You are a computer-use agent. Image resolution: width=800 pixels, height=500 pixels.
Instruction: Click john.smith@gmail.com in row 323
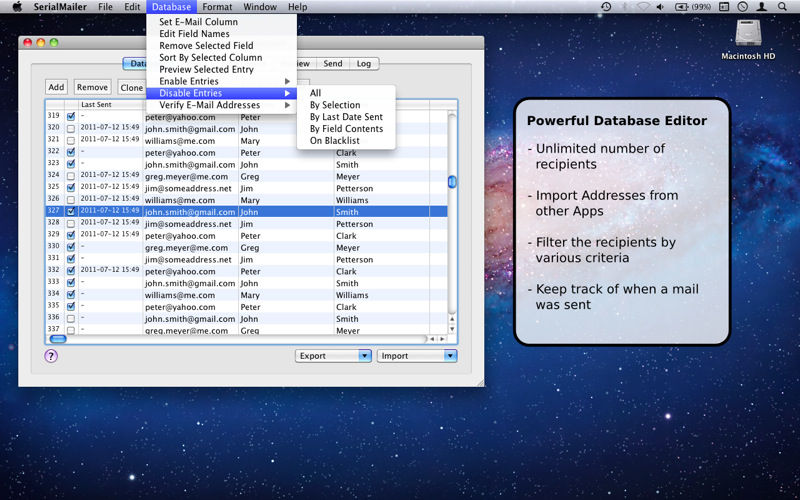[x=190, y=165]
